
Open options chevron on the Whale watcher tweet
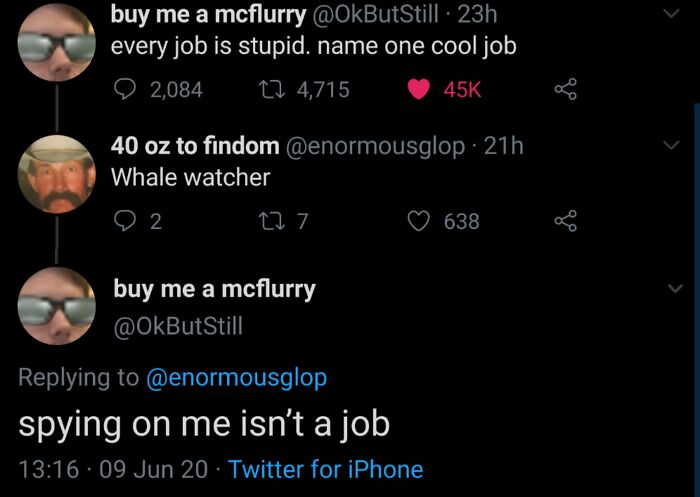click(671, 146)
